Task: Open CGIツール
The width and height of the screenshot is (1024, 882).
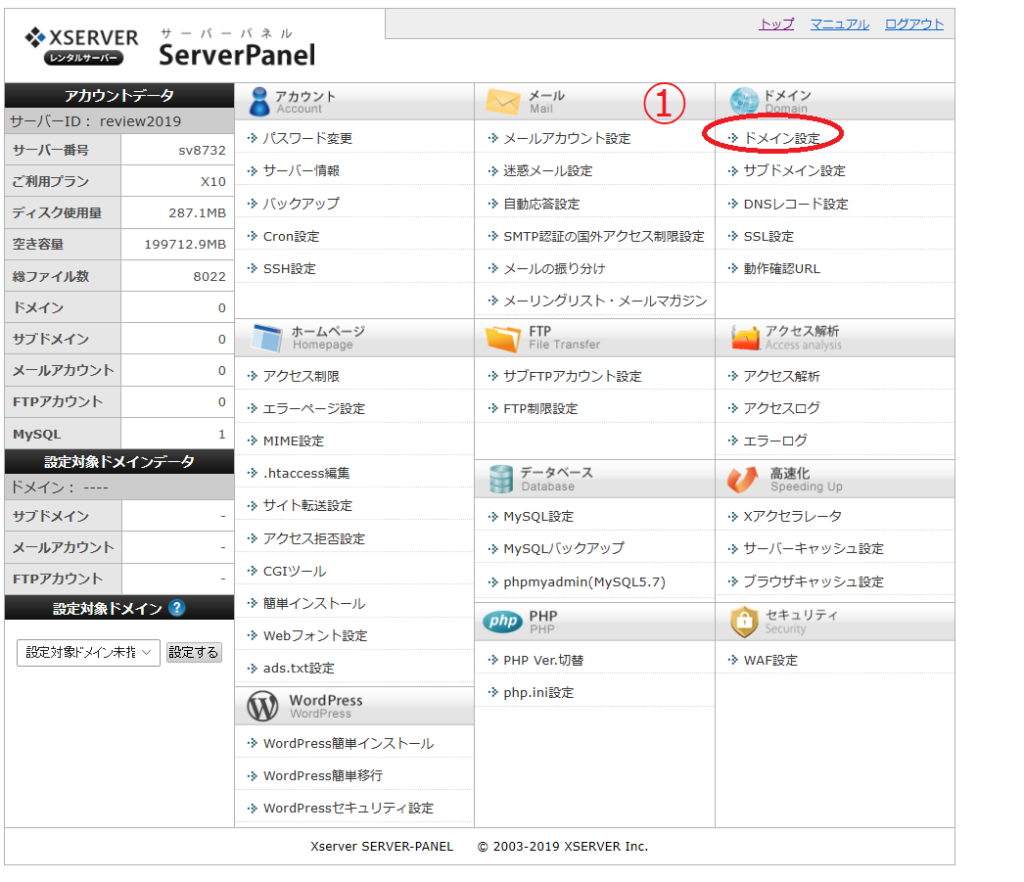Action: click(x=295, y=571)
